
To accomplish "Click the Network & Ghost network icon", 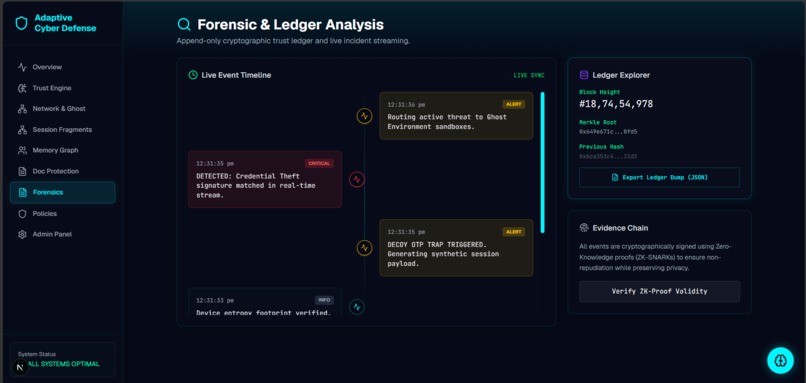I will coord(22,109).
